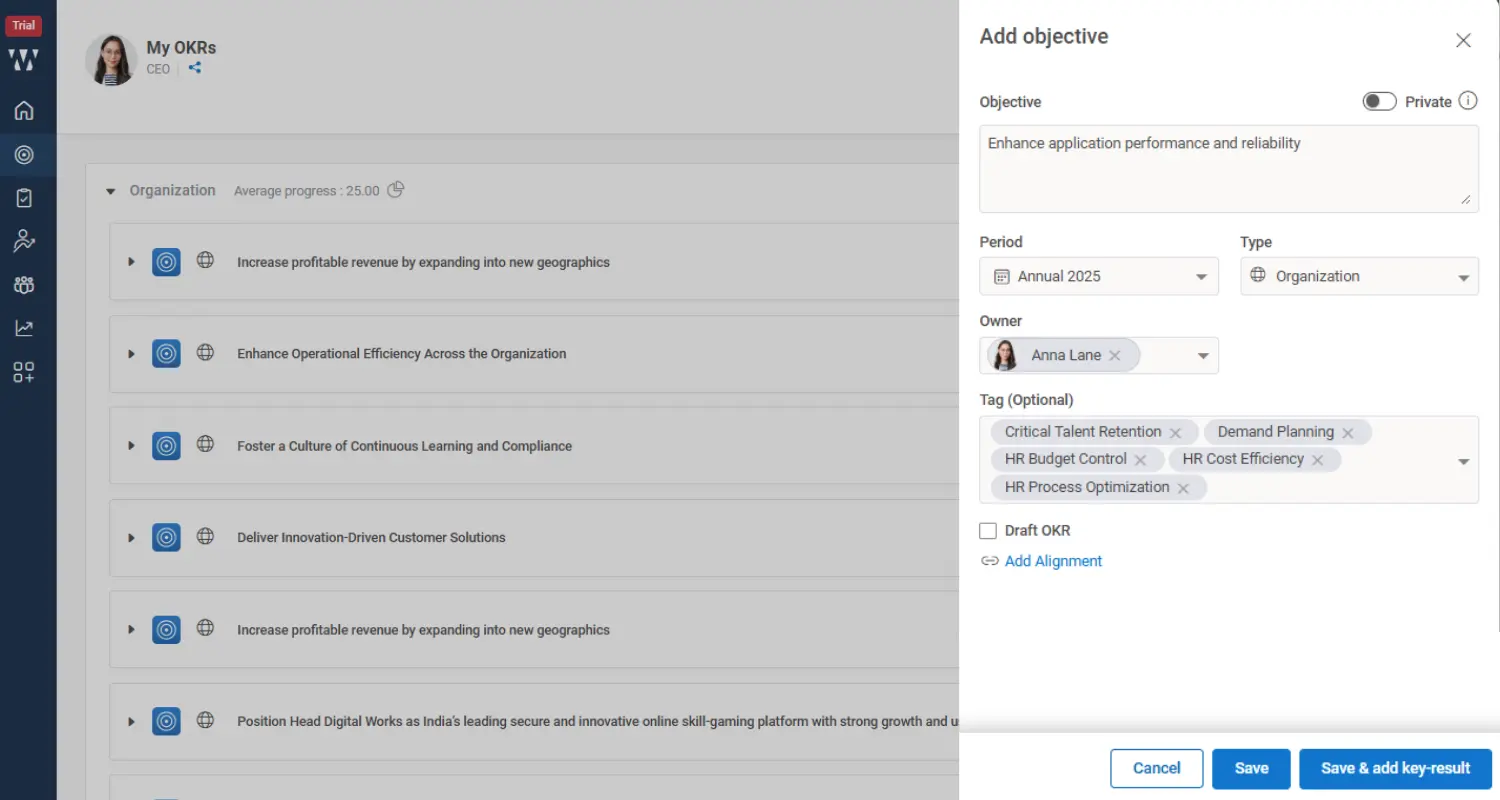This screenshot has height=800, width=1500.
Task: Click the Add Alignment link
Action: click(x=1052, y=561)
